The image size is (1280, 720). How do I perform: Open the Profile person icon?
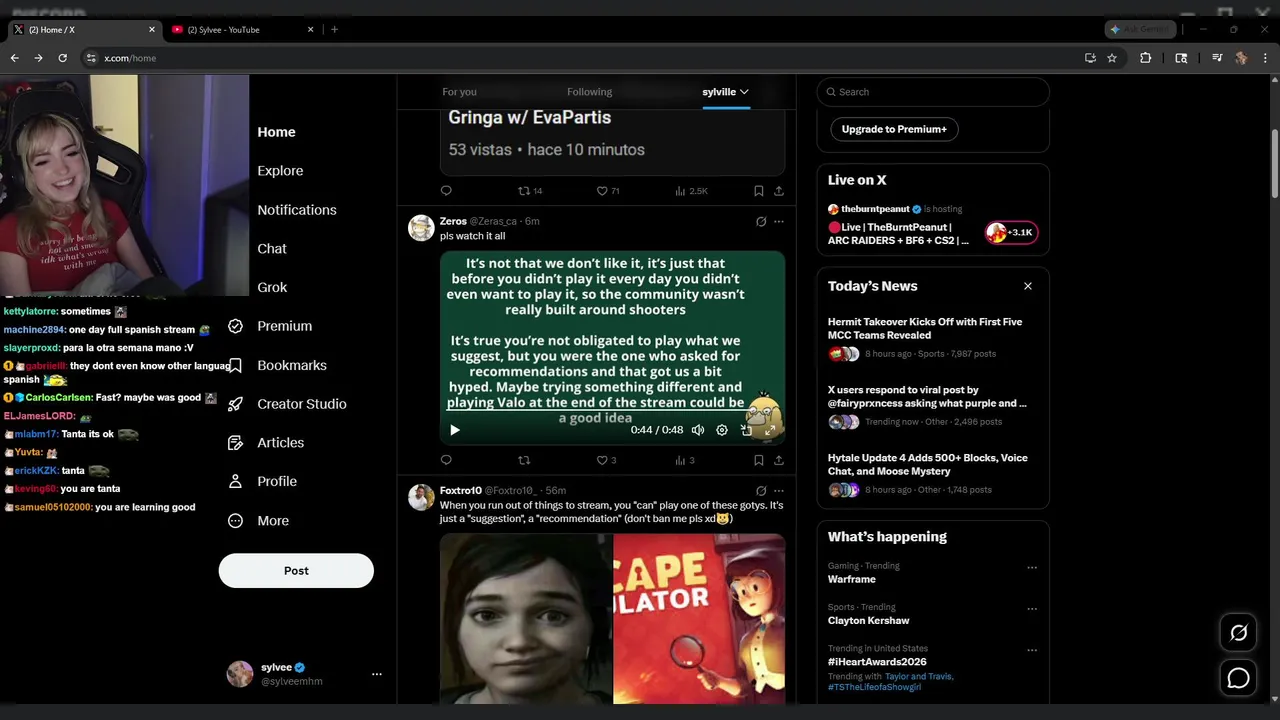point(235,481)
